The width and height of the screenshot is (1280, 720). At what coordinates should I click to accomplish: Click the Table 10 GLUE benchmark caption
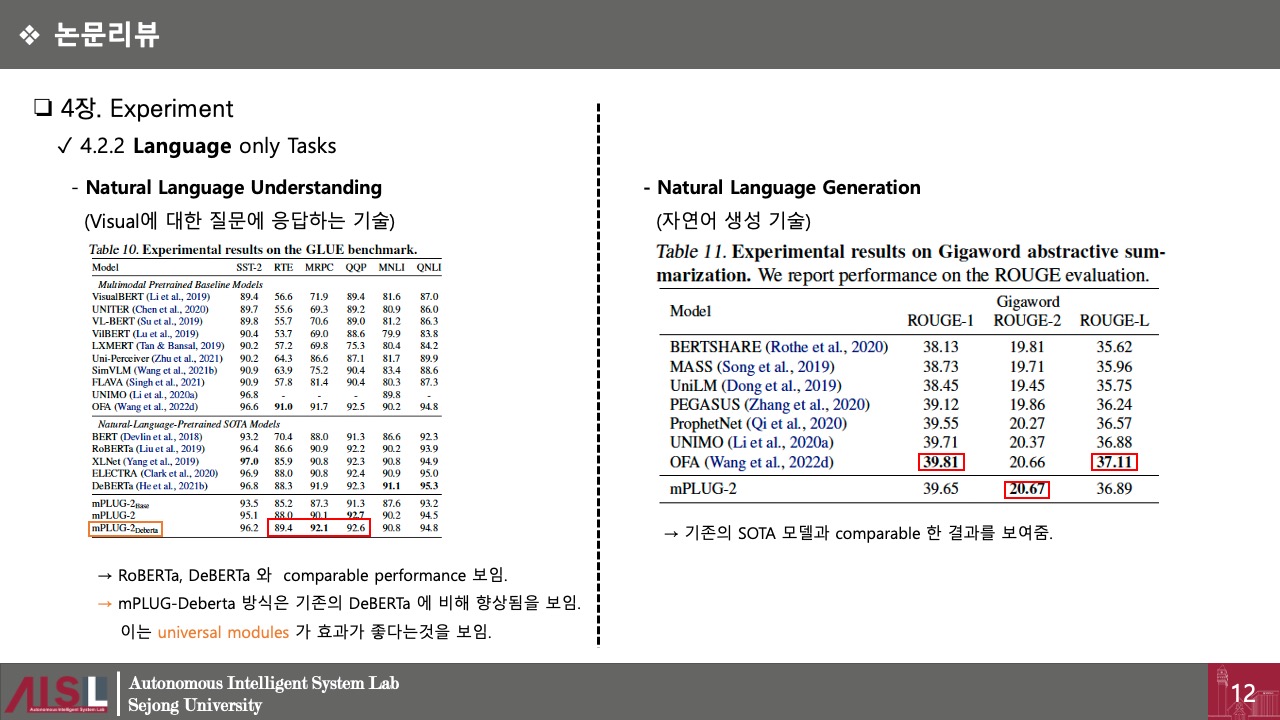click(x=253, y=250)
